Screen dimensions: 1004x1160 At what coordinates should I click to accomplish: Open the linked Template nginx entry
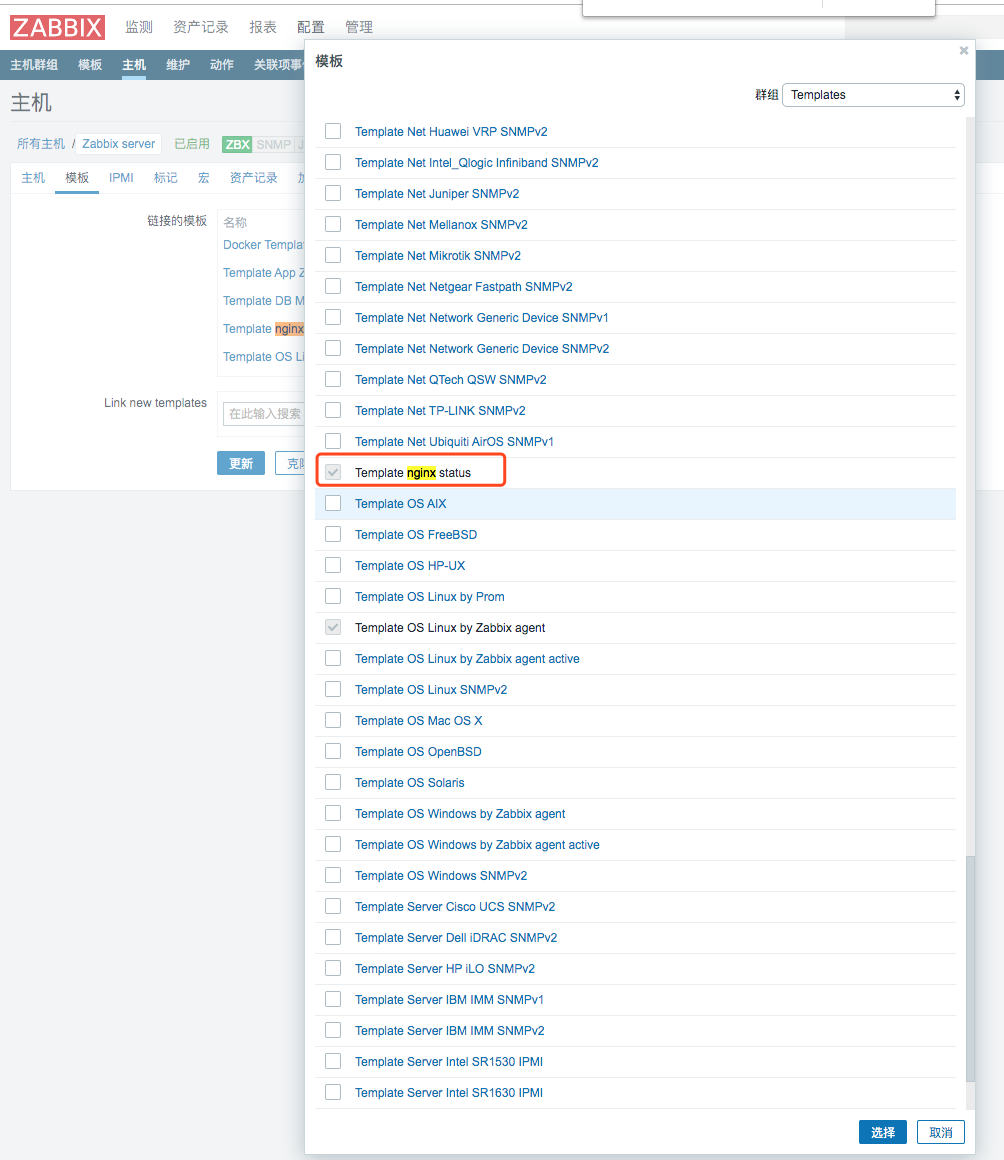pyautogui.click(x=263, y=328)
